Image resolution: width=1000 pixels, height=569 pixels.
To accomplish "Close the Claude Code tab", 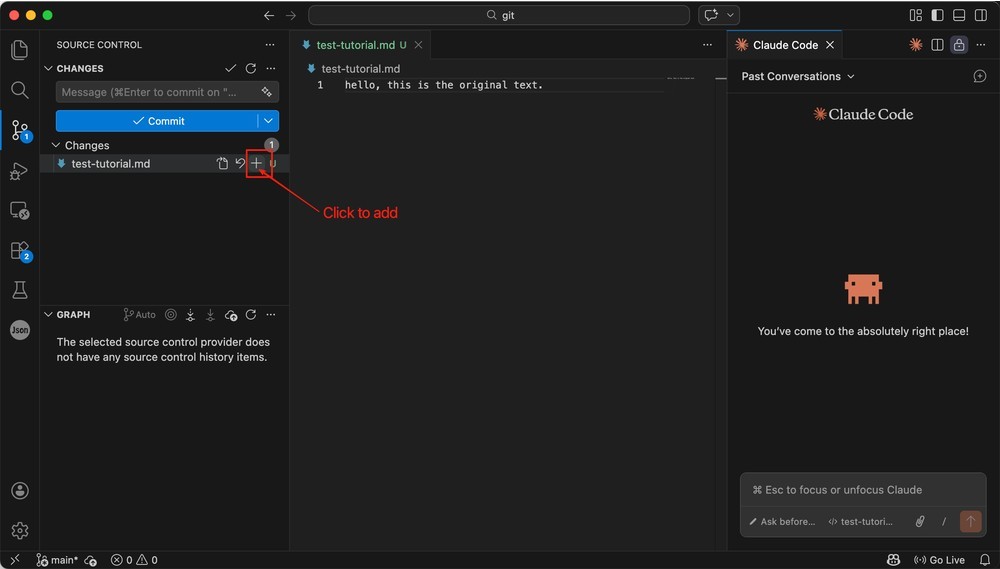I will (x=830, y=45).
